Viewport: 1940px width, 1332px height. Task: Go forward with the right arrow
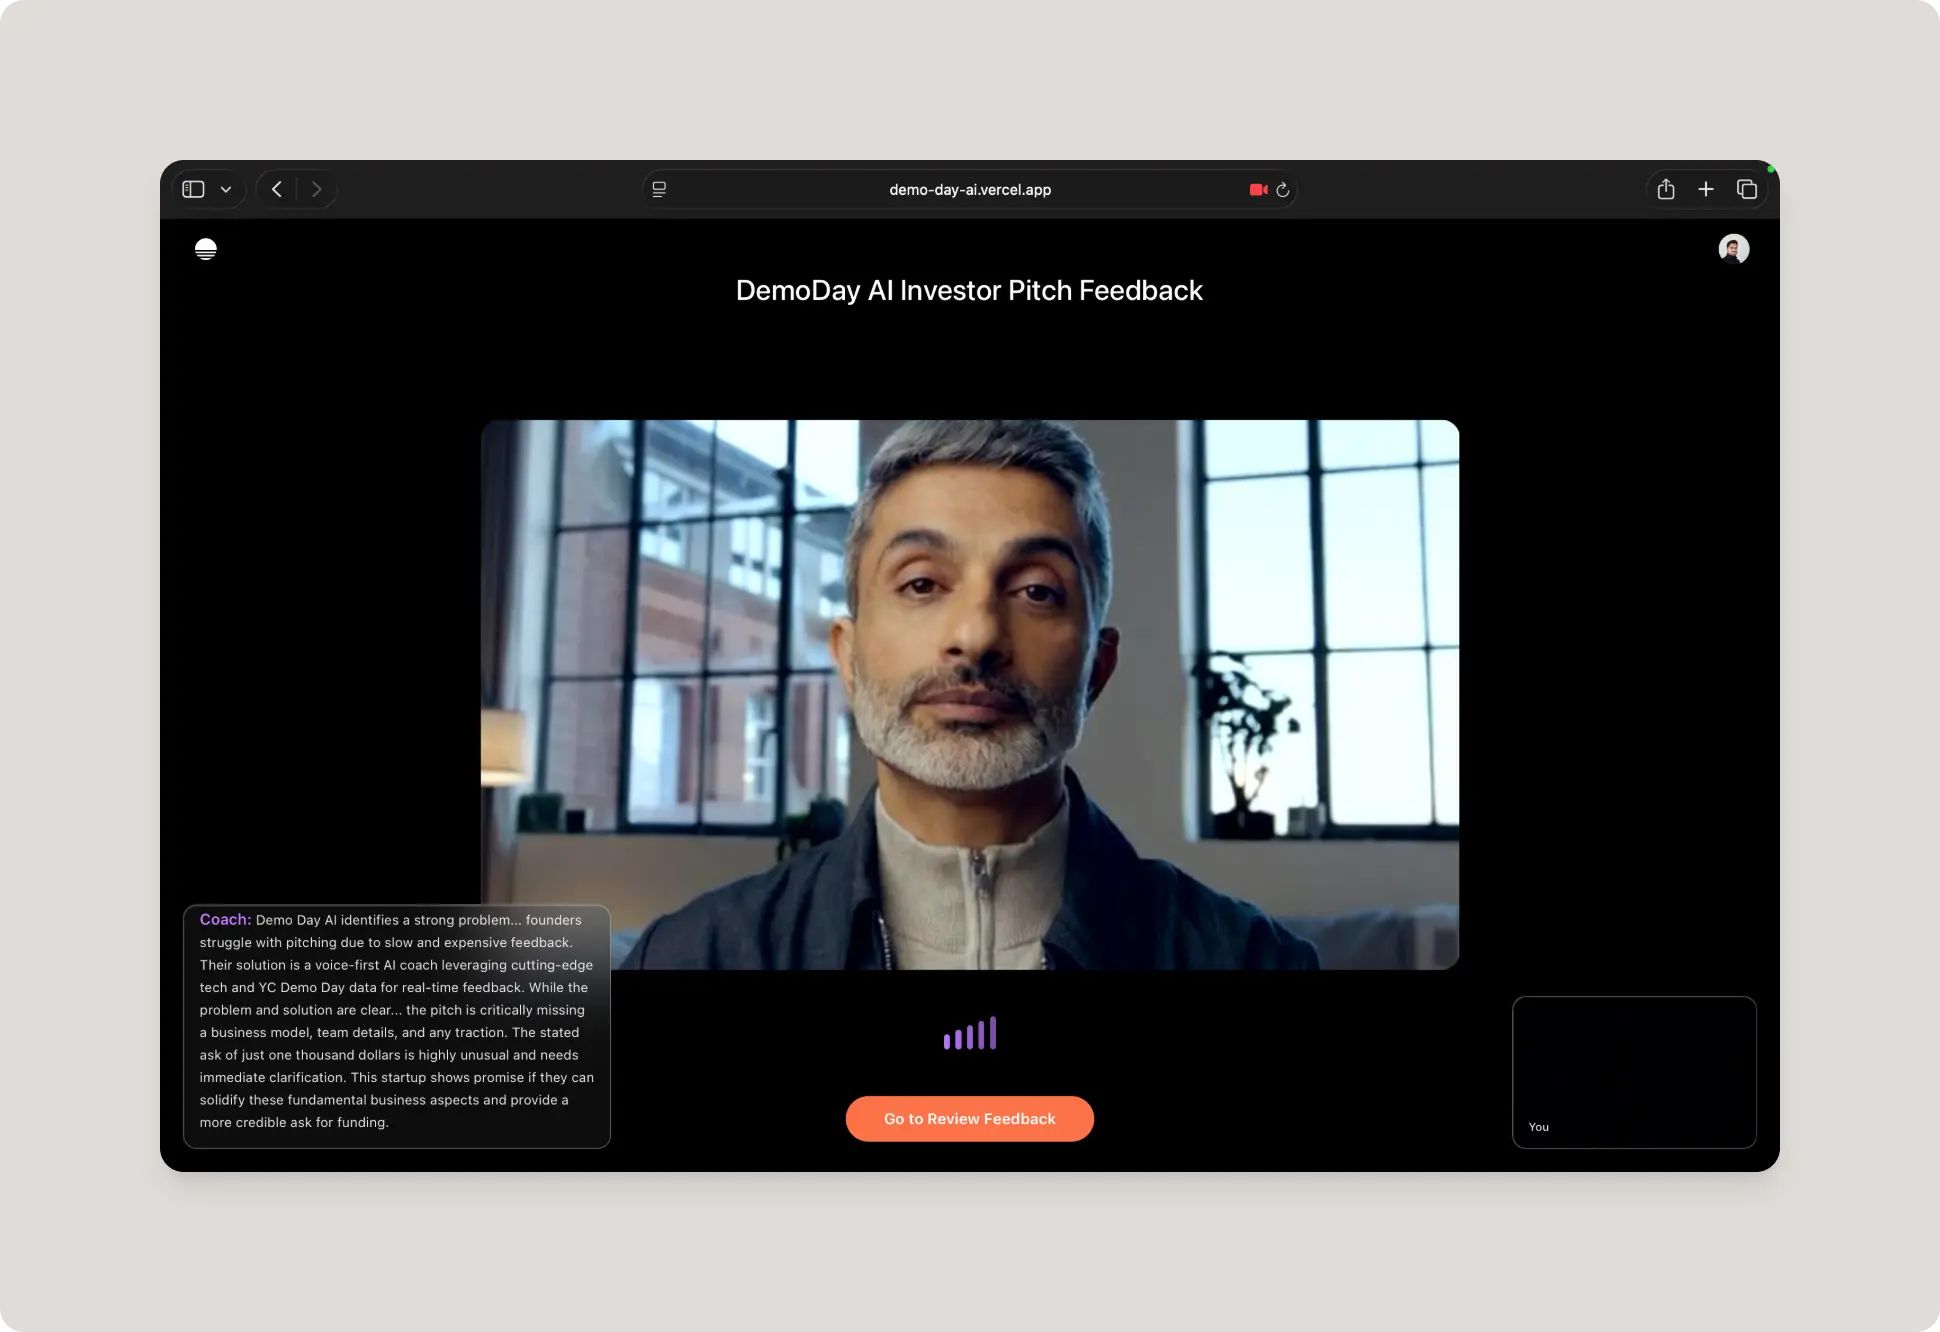[316, 189]
